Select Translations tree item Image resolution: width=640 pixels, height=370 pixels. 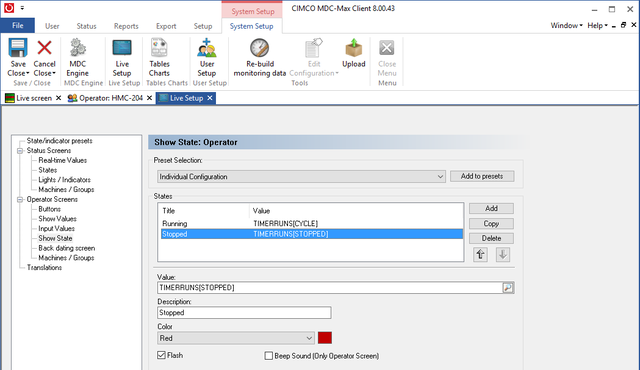click(44, 268)
